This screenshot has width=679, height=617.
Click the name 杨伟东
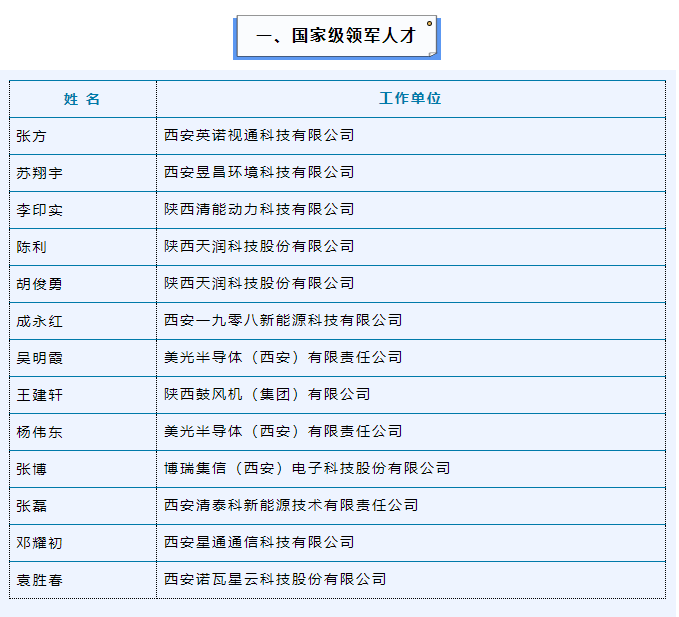[x=39, y=432]
